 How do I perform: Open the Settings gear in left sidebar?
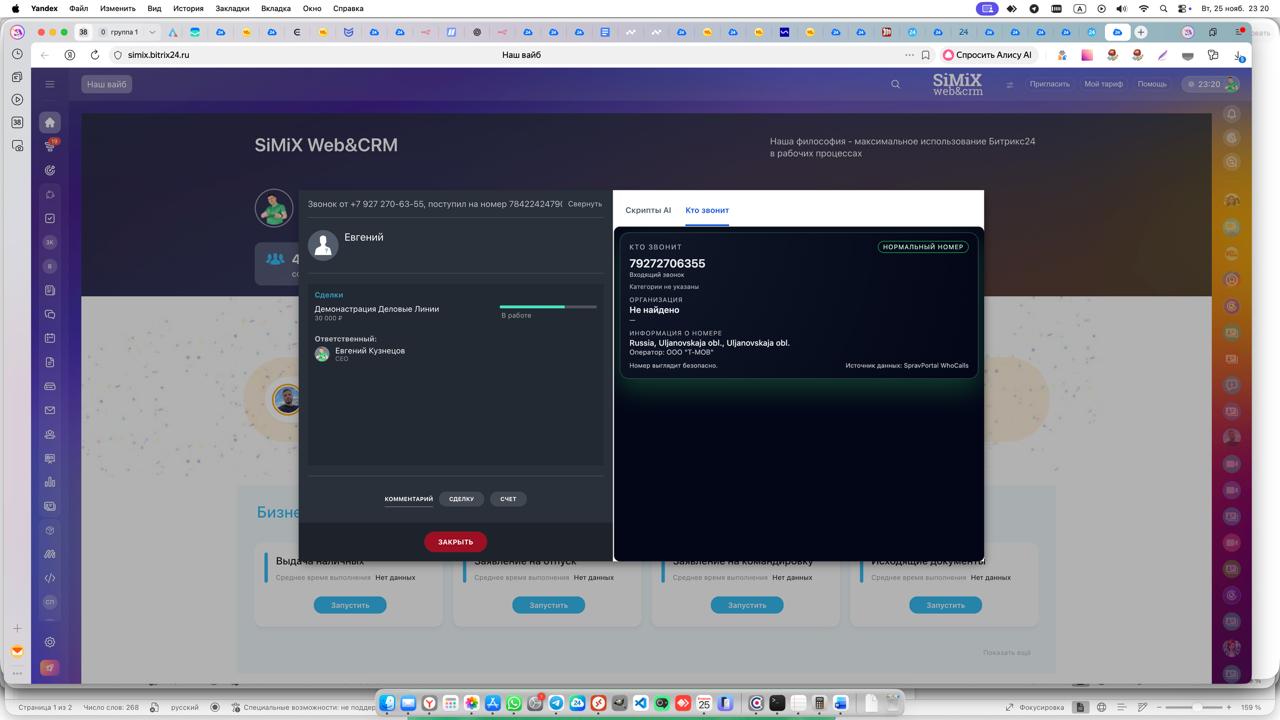49,642
